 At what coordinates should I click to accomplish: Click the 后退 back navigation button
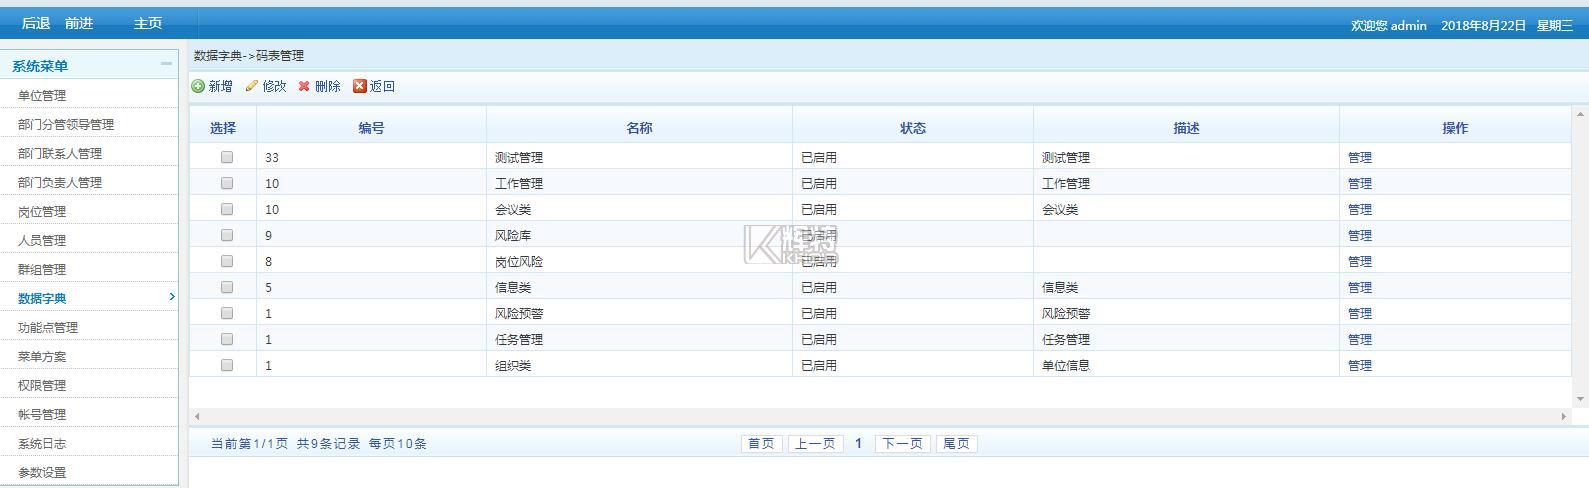tap(36, 23)
